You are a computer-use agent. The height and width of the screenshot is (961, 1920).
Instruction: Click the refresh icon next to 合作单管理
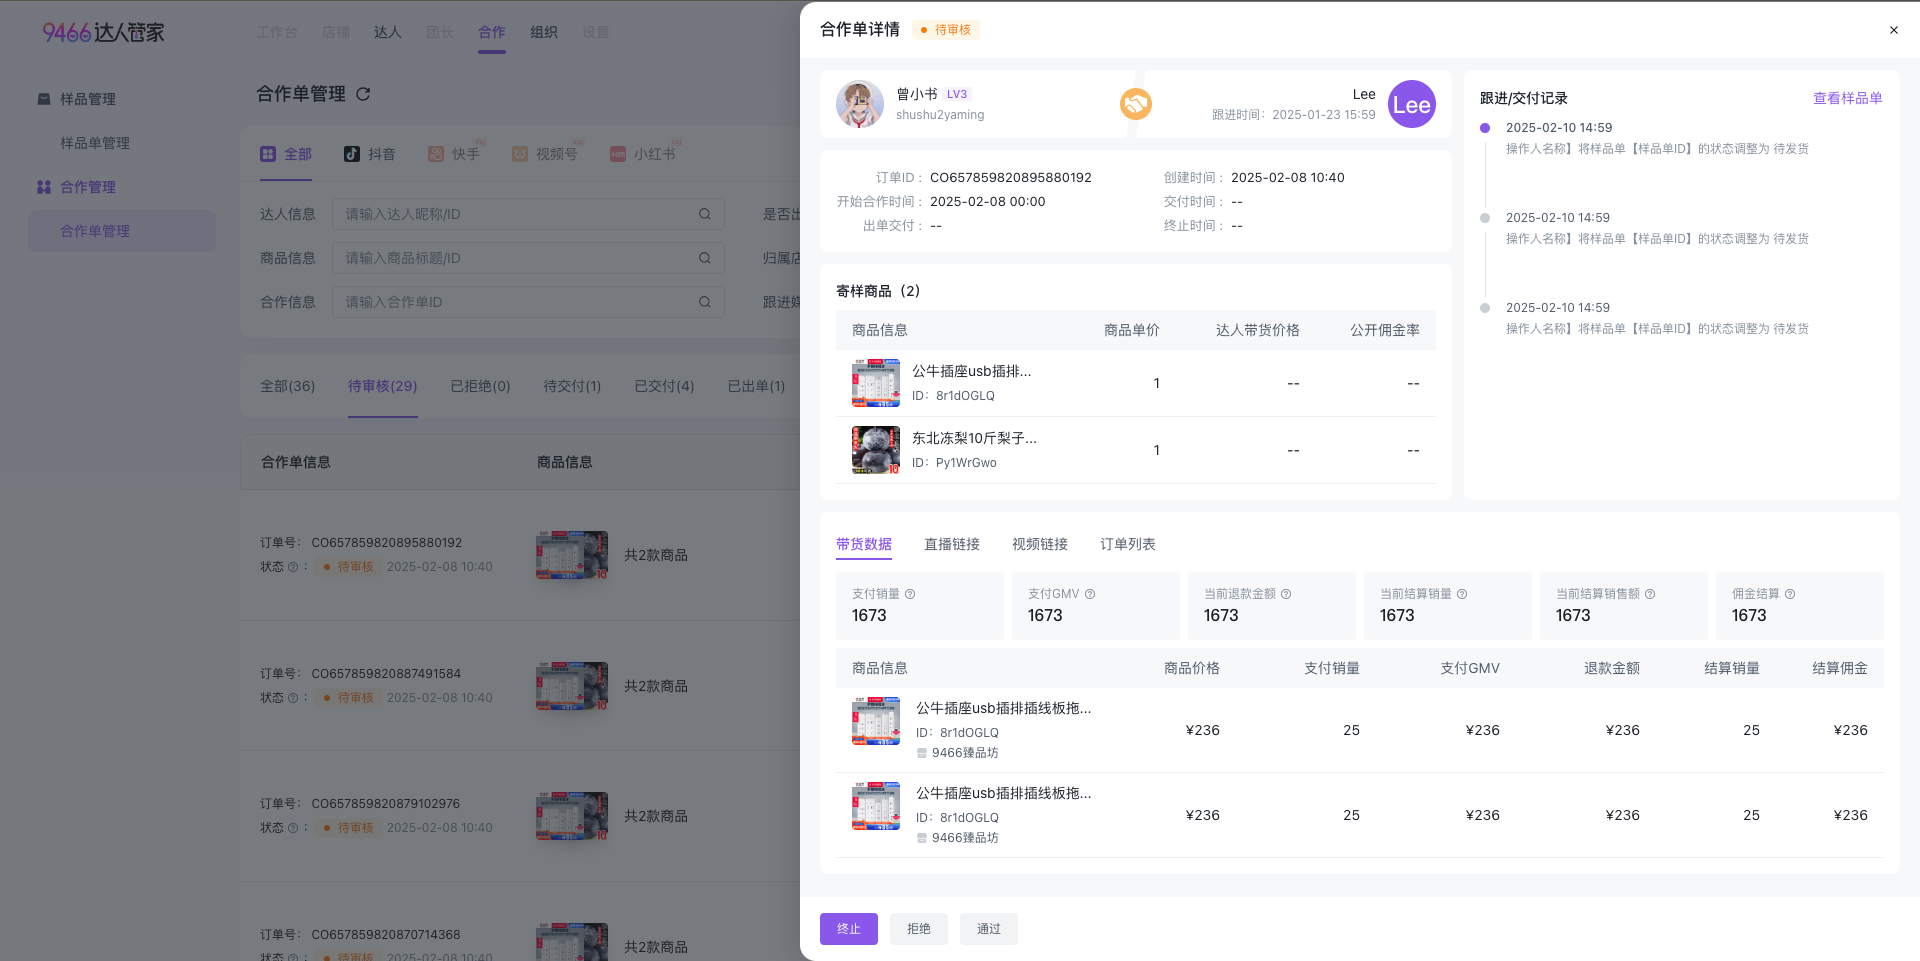pos(363,94)
